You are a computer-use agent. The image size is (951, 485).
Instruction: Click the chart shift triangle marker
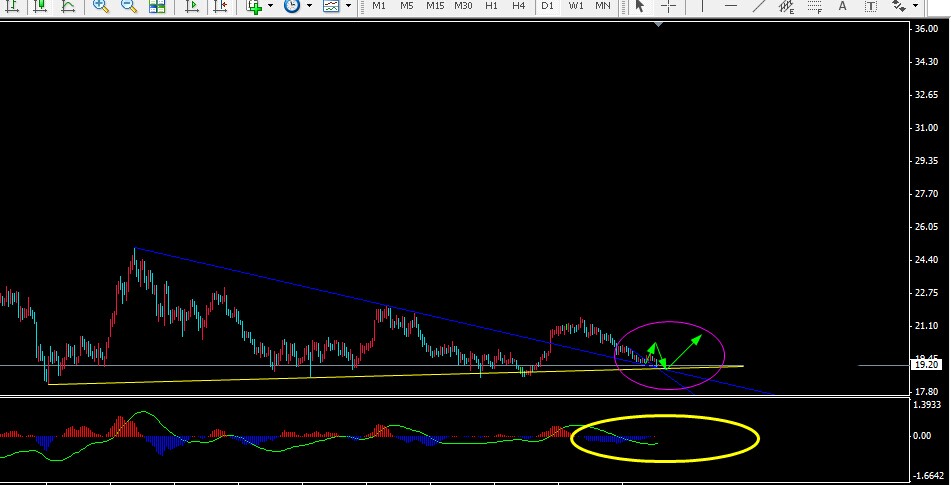point(659,24)
